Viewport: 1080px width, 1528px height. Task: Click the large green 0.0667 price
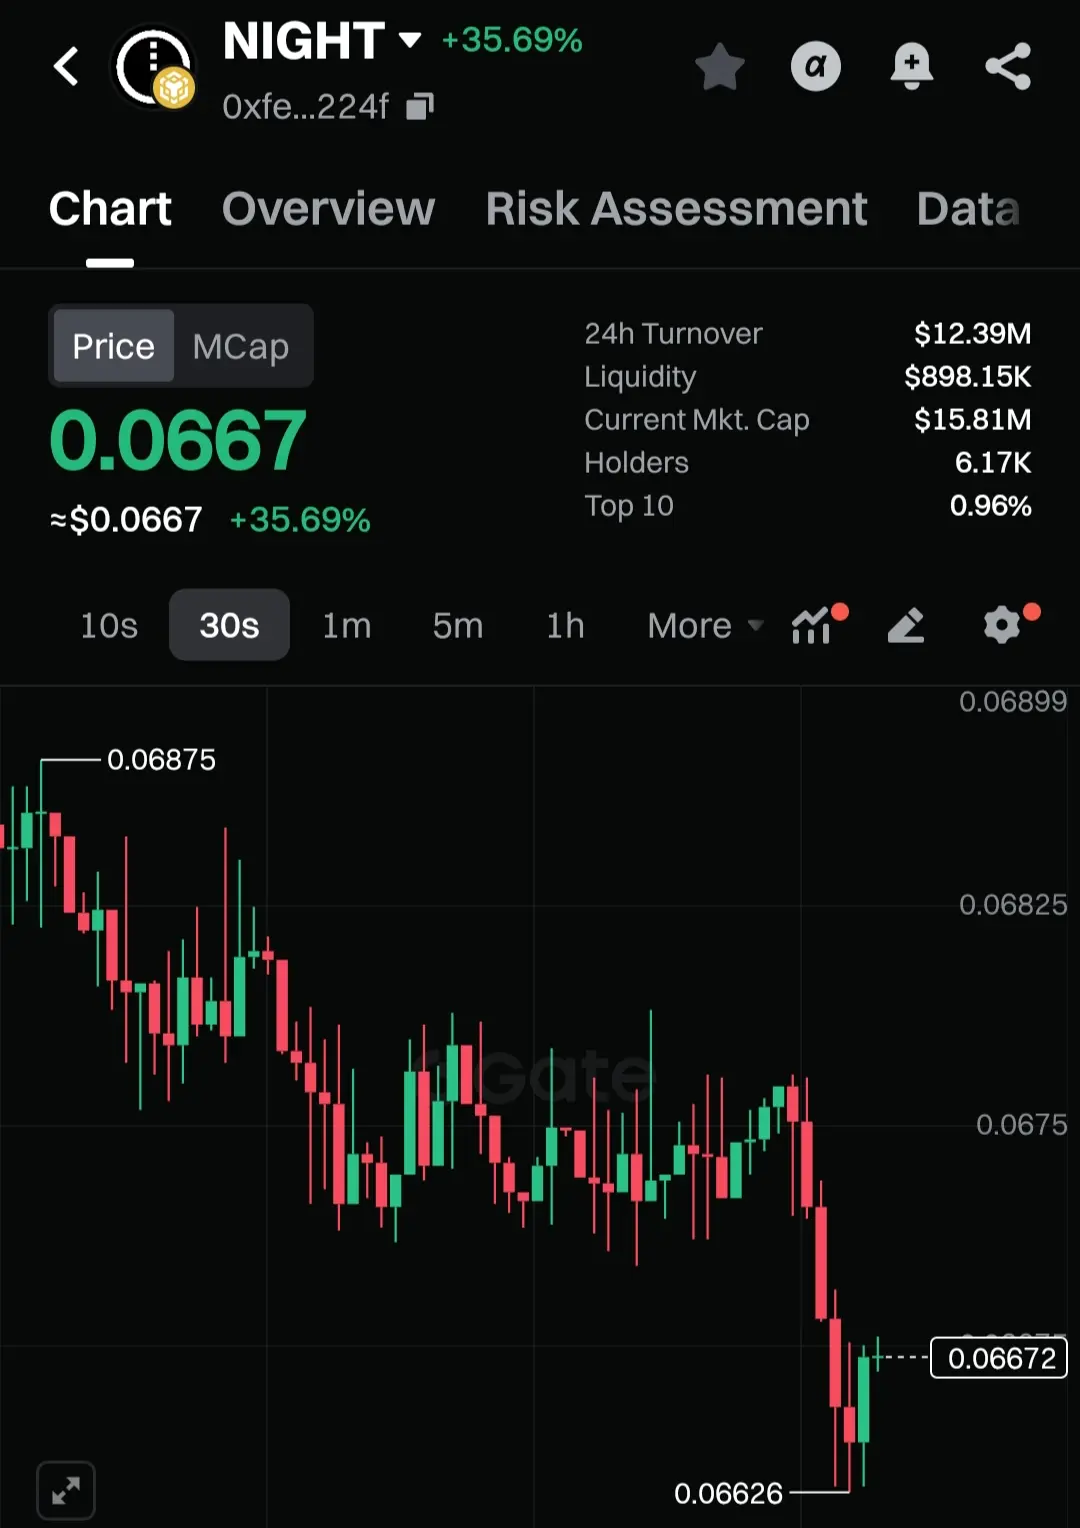(178, 441)
